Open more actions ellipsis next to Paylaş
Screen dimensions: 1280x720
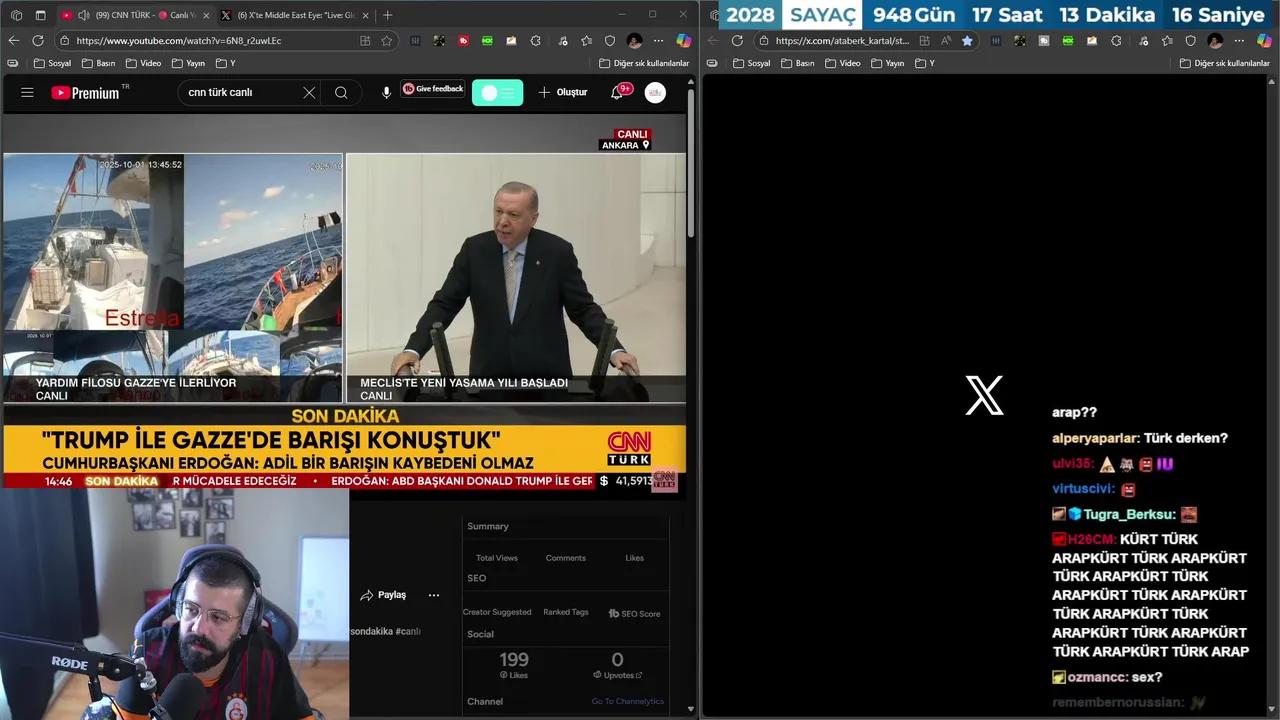434,595
